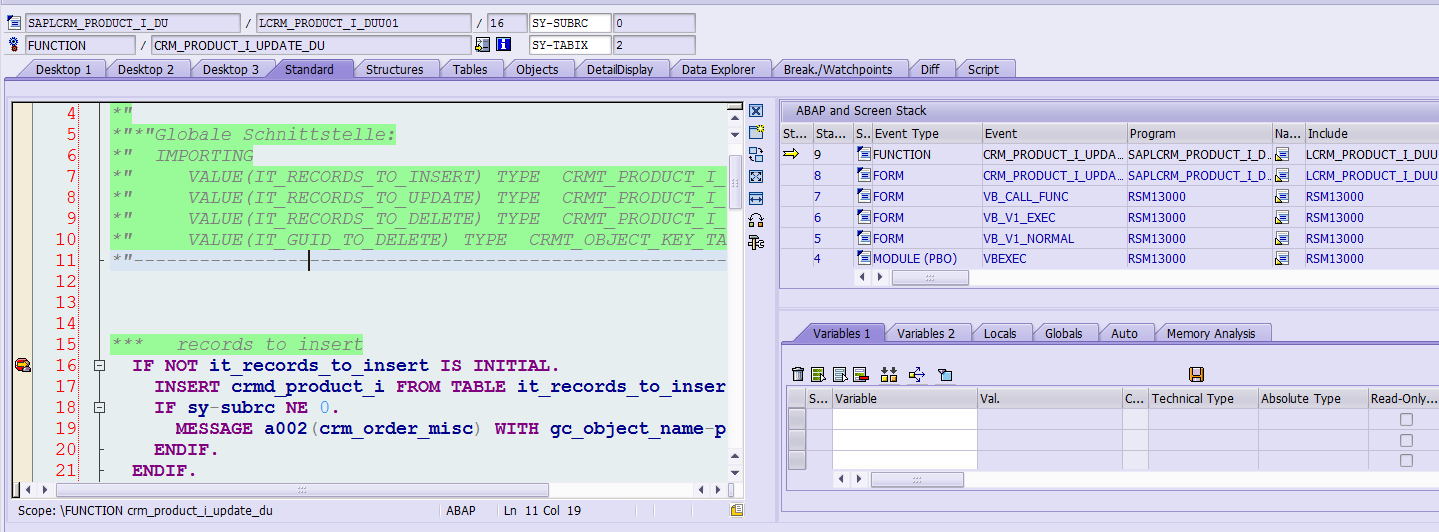Close the source code tool

point(756,111)
